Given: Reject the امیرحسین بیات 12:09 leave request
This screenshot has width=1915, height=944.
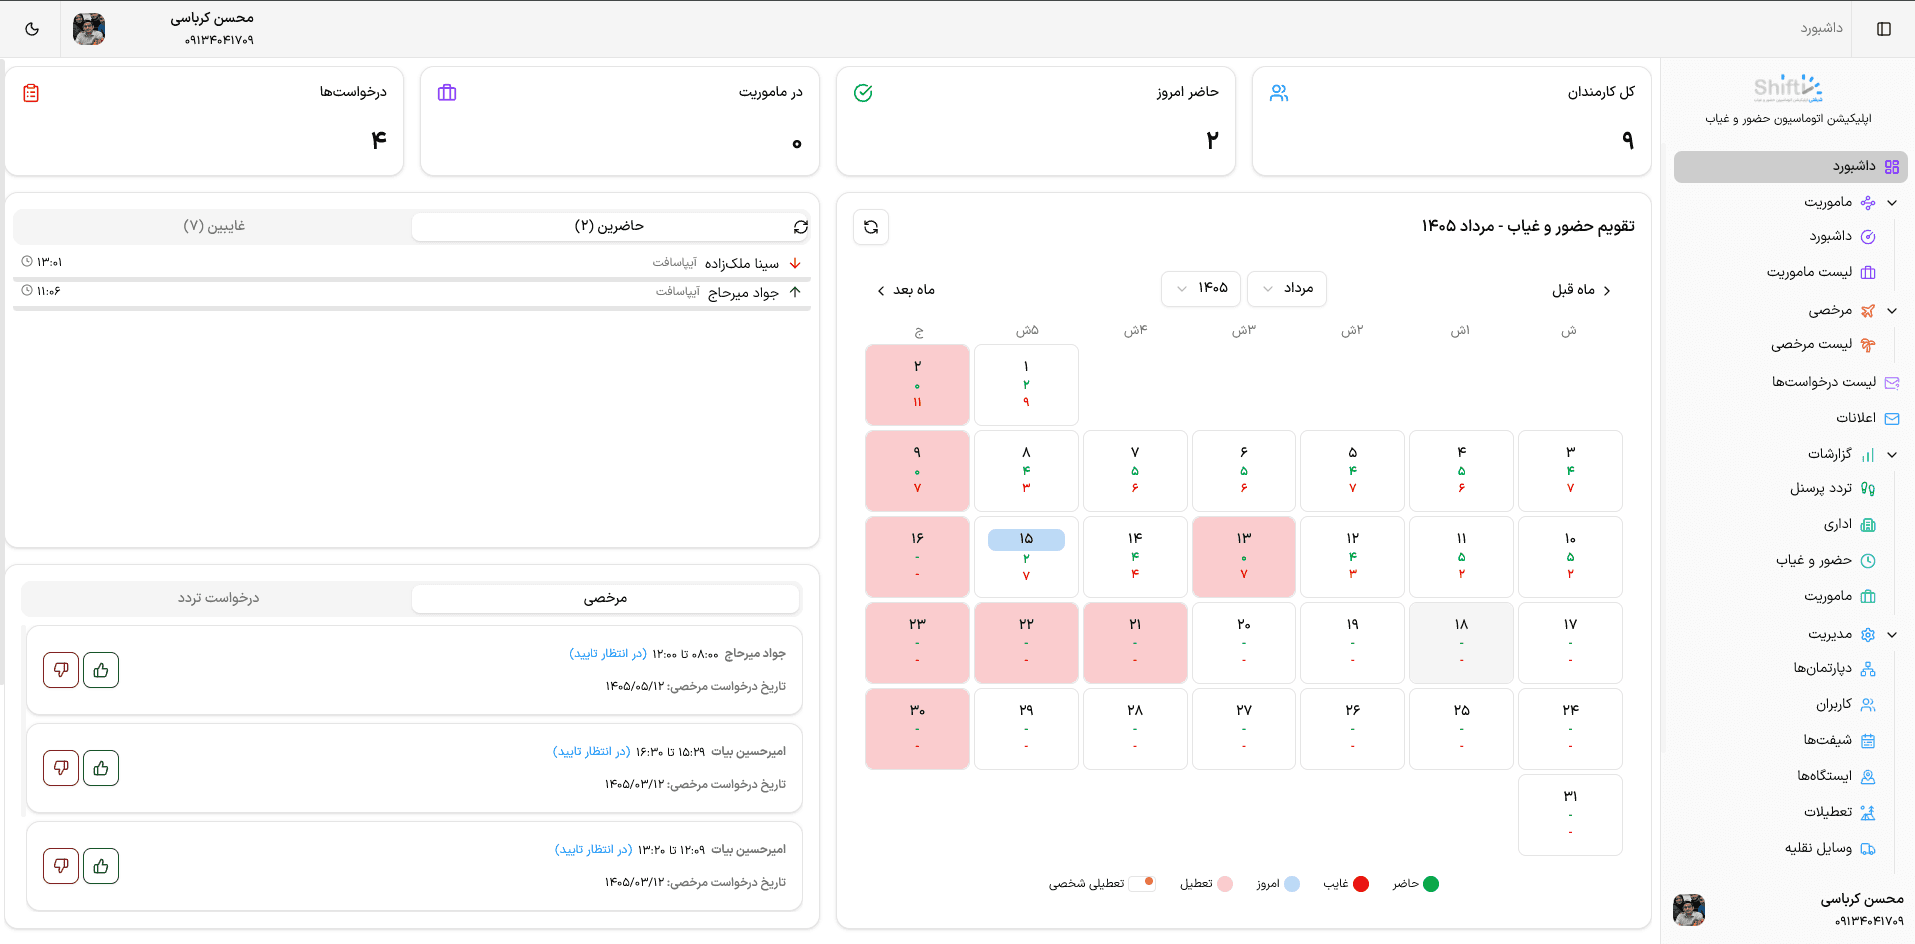Looking at the screenshot, I should [61, 866].
